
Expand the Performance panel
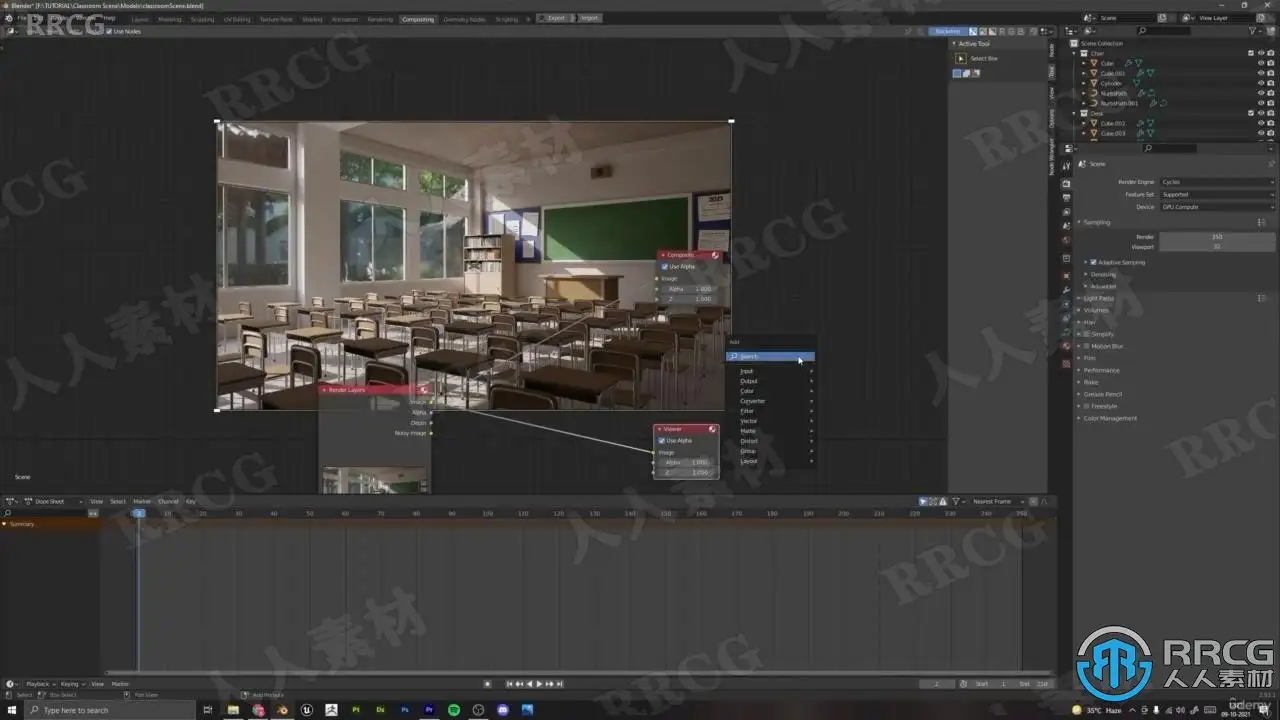(x=1101, y=370)
